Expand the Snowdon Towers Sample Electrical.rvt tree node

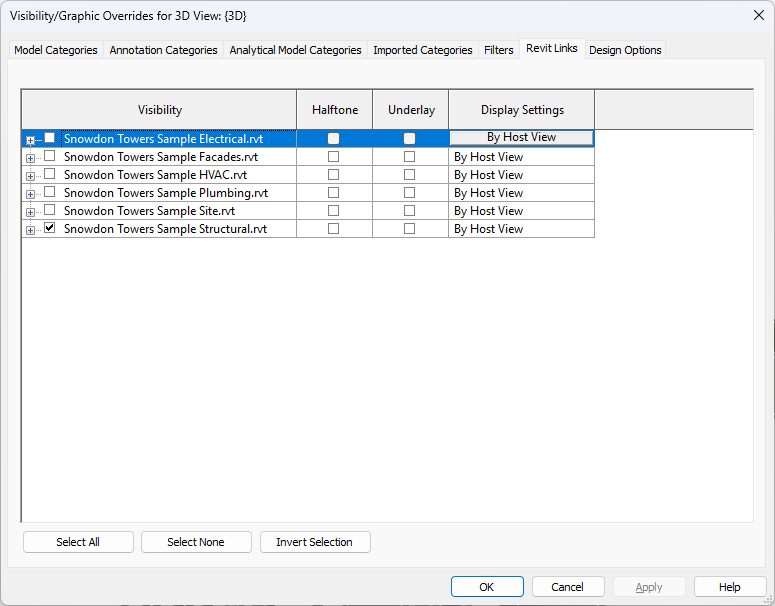click(30, 140)
